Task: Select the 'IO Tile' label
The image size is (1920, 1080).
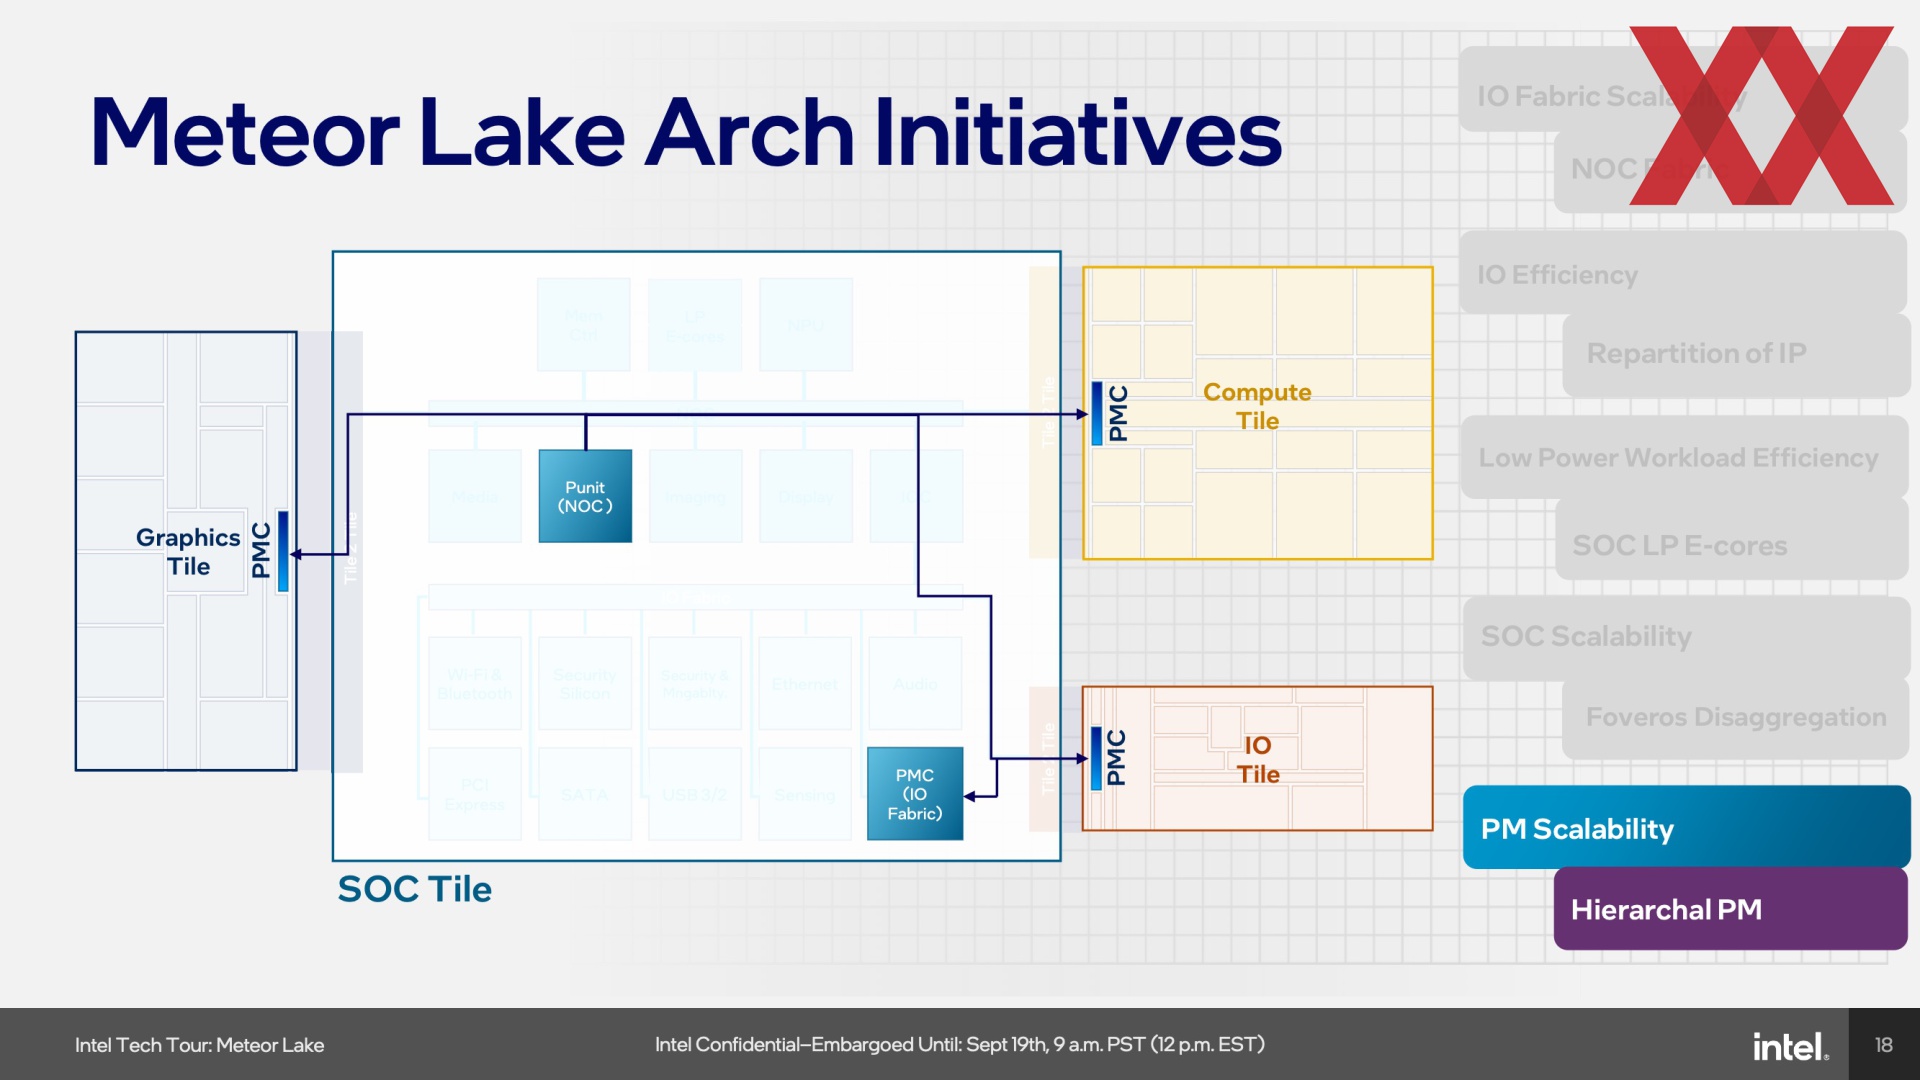Action: click(x=1258, y=760)
